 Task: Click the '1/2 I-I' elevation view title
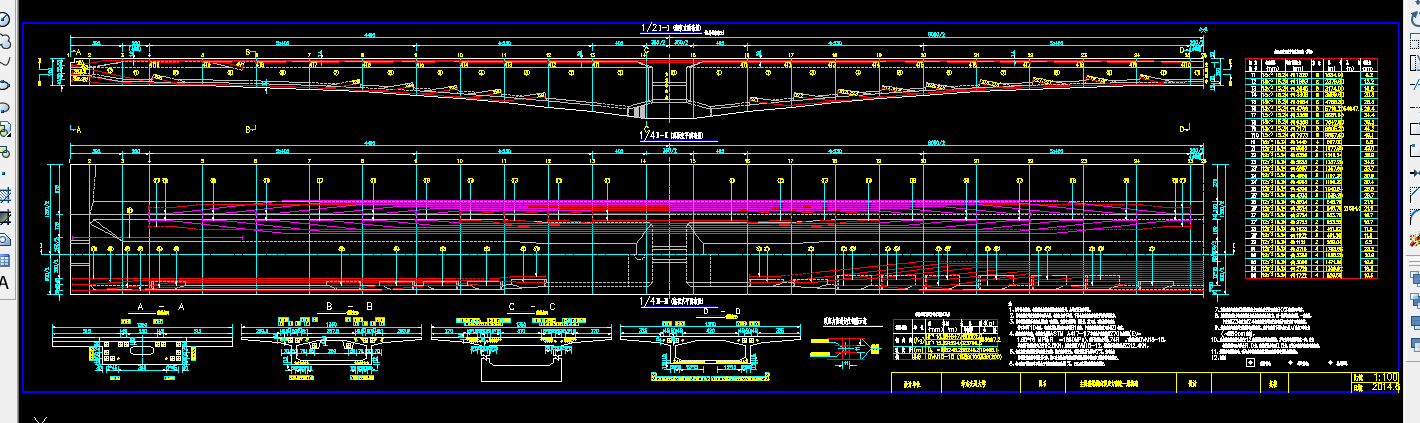click(673, 28)
